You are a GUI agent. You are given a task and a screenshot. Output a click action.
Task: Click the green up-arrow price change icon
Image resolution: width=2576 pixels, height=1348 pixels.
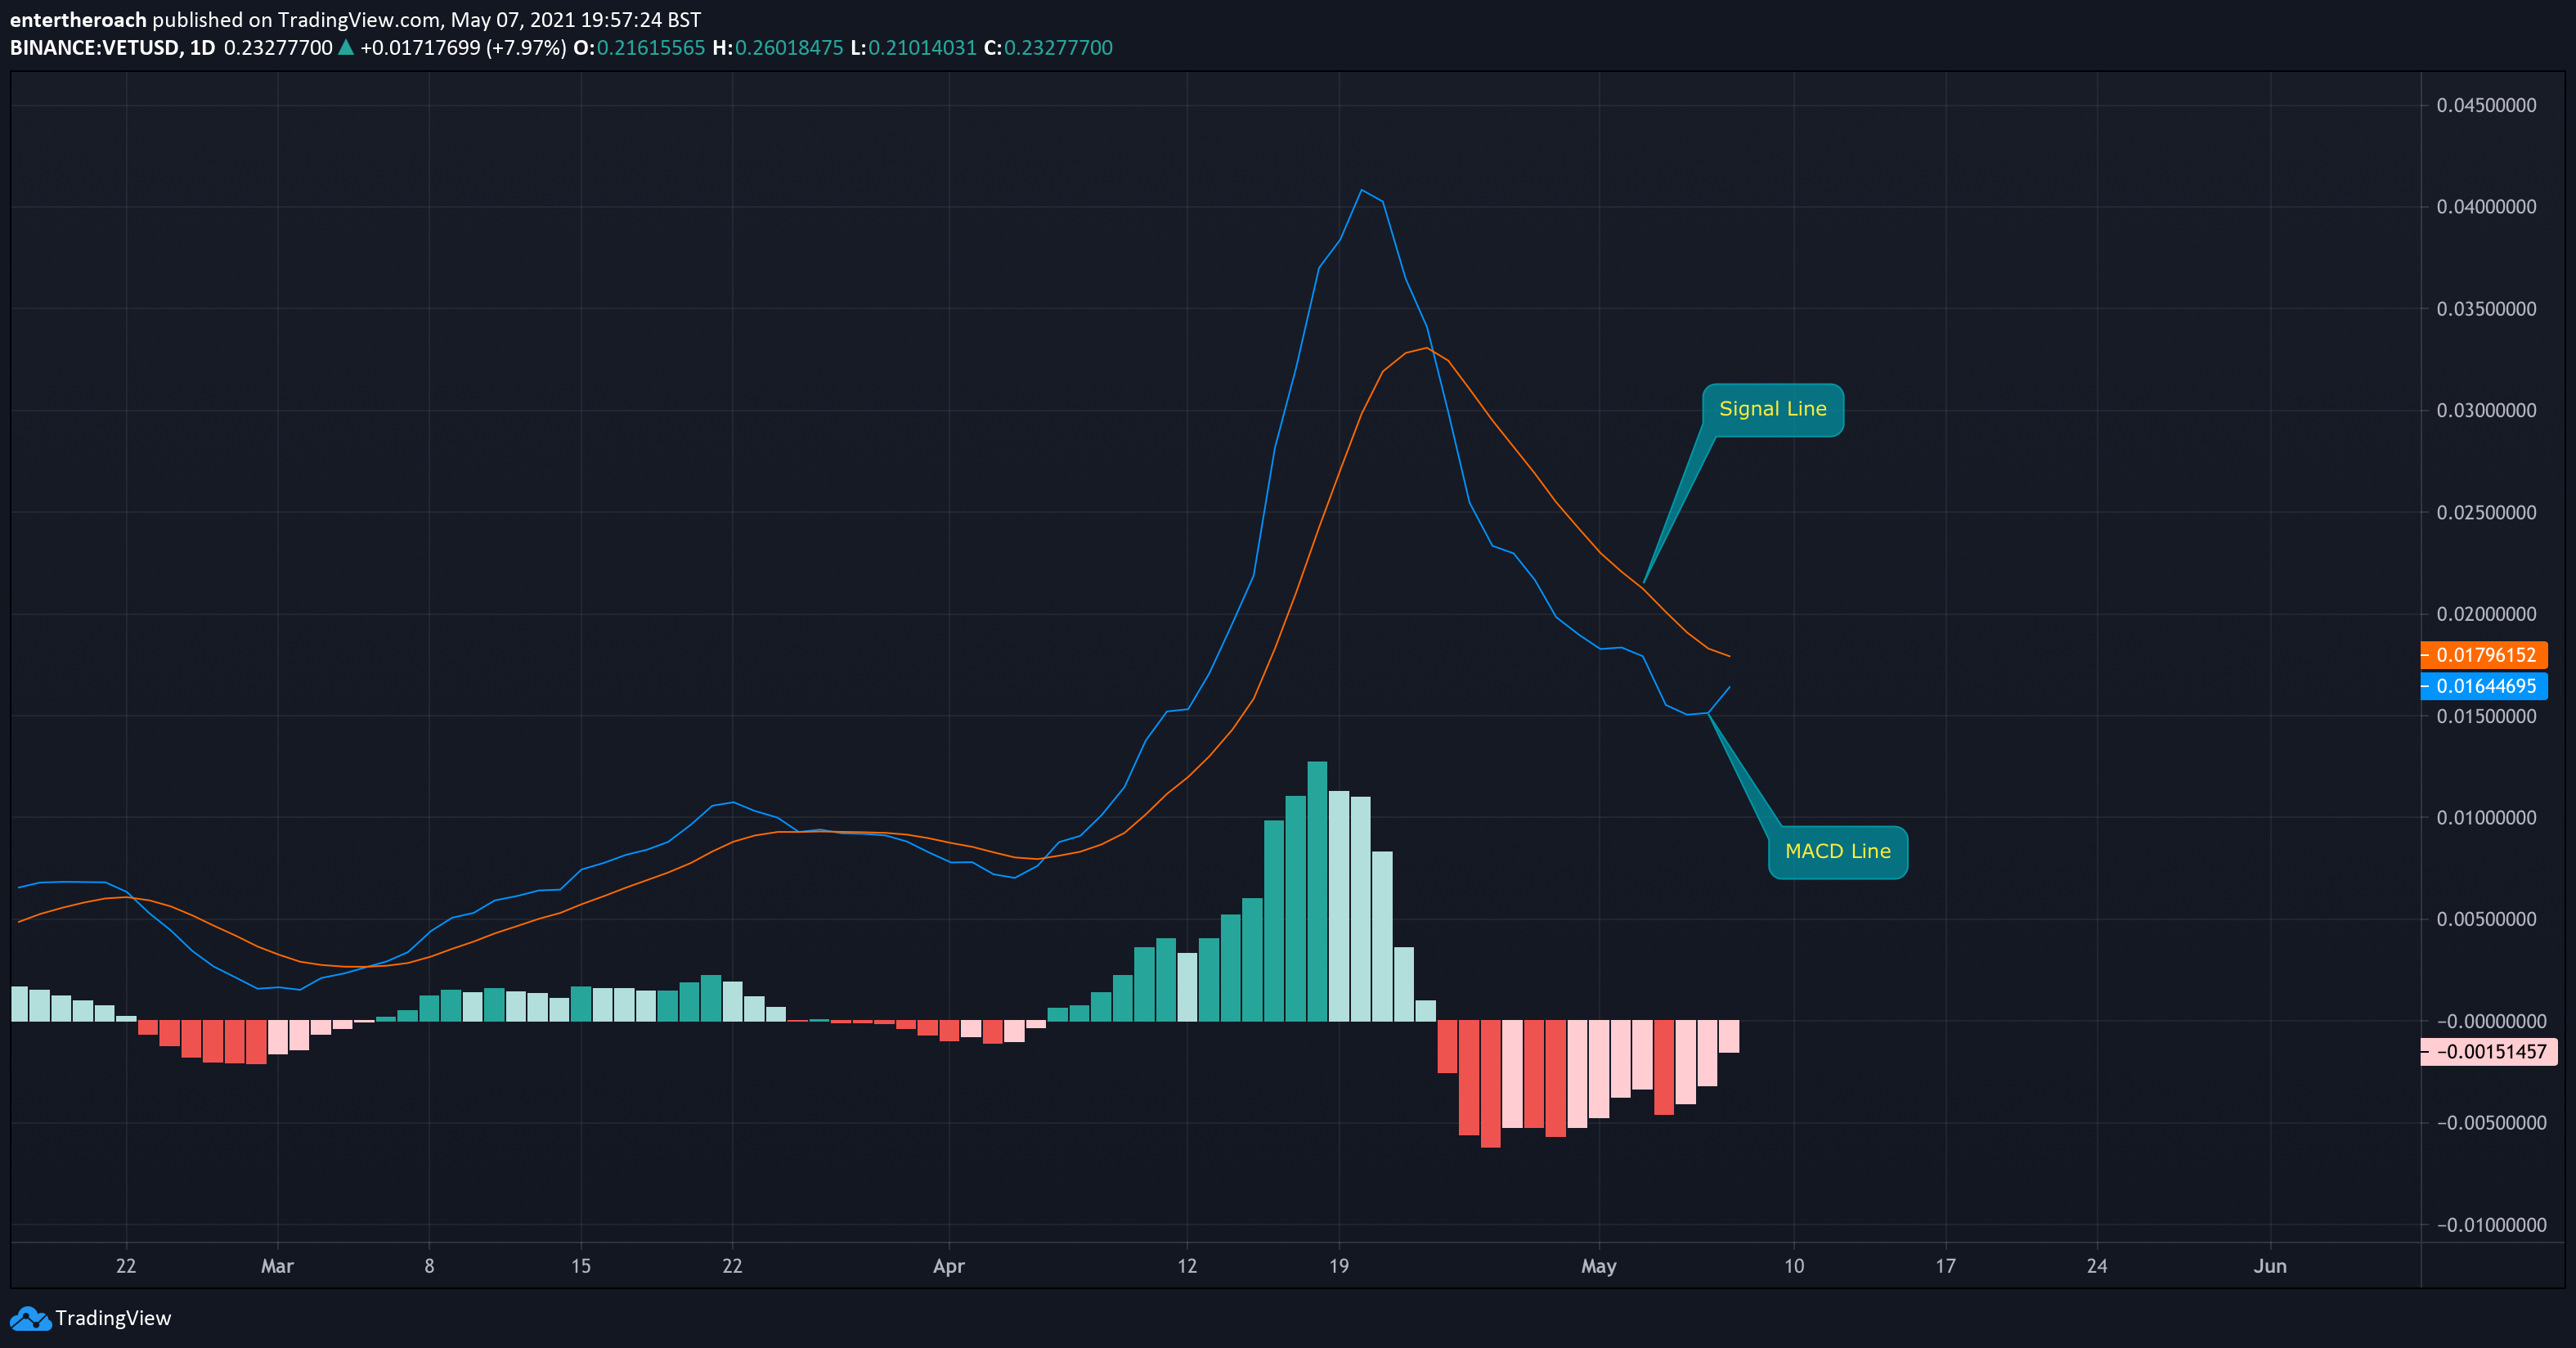coord(346,47)
